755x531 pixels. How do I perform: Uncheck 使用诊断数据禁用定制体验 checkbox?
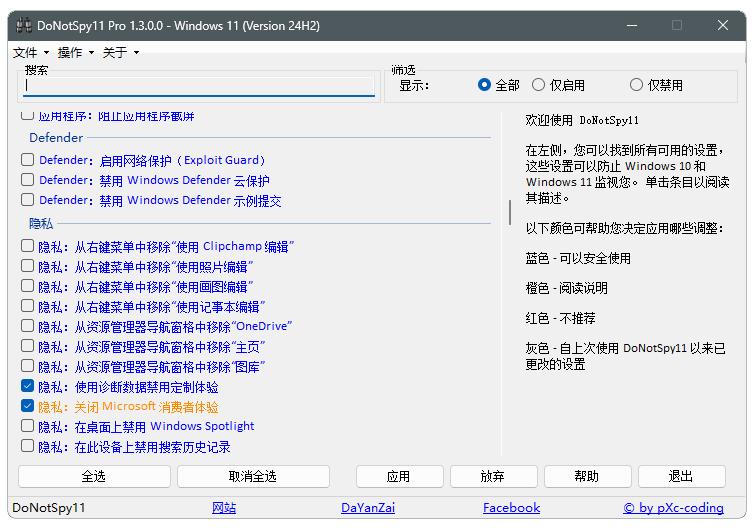point(28,386)
